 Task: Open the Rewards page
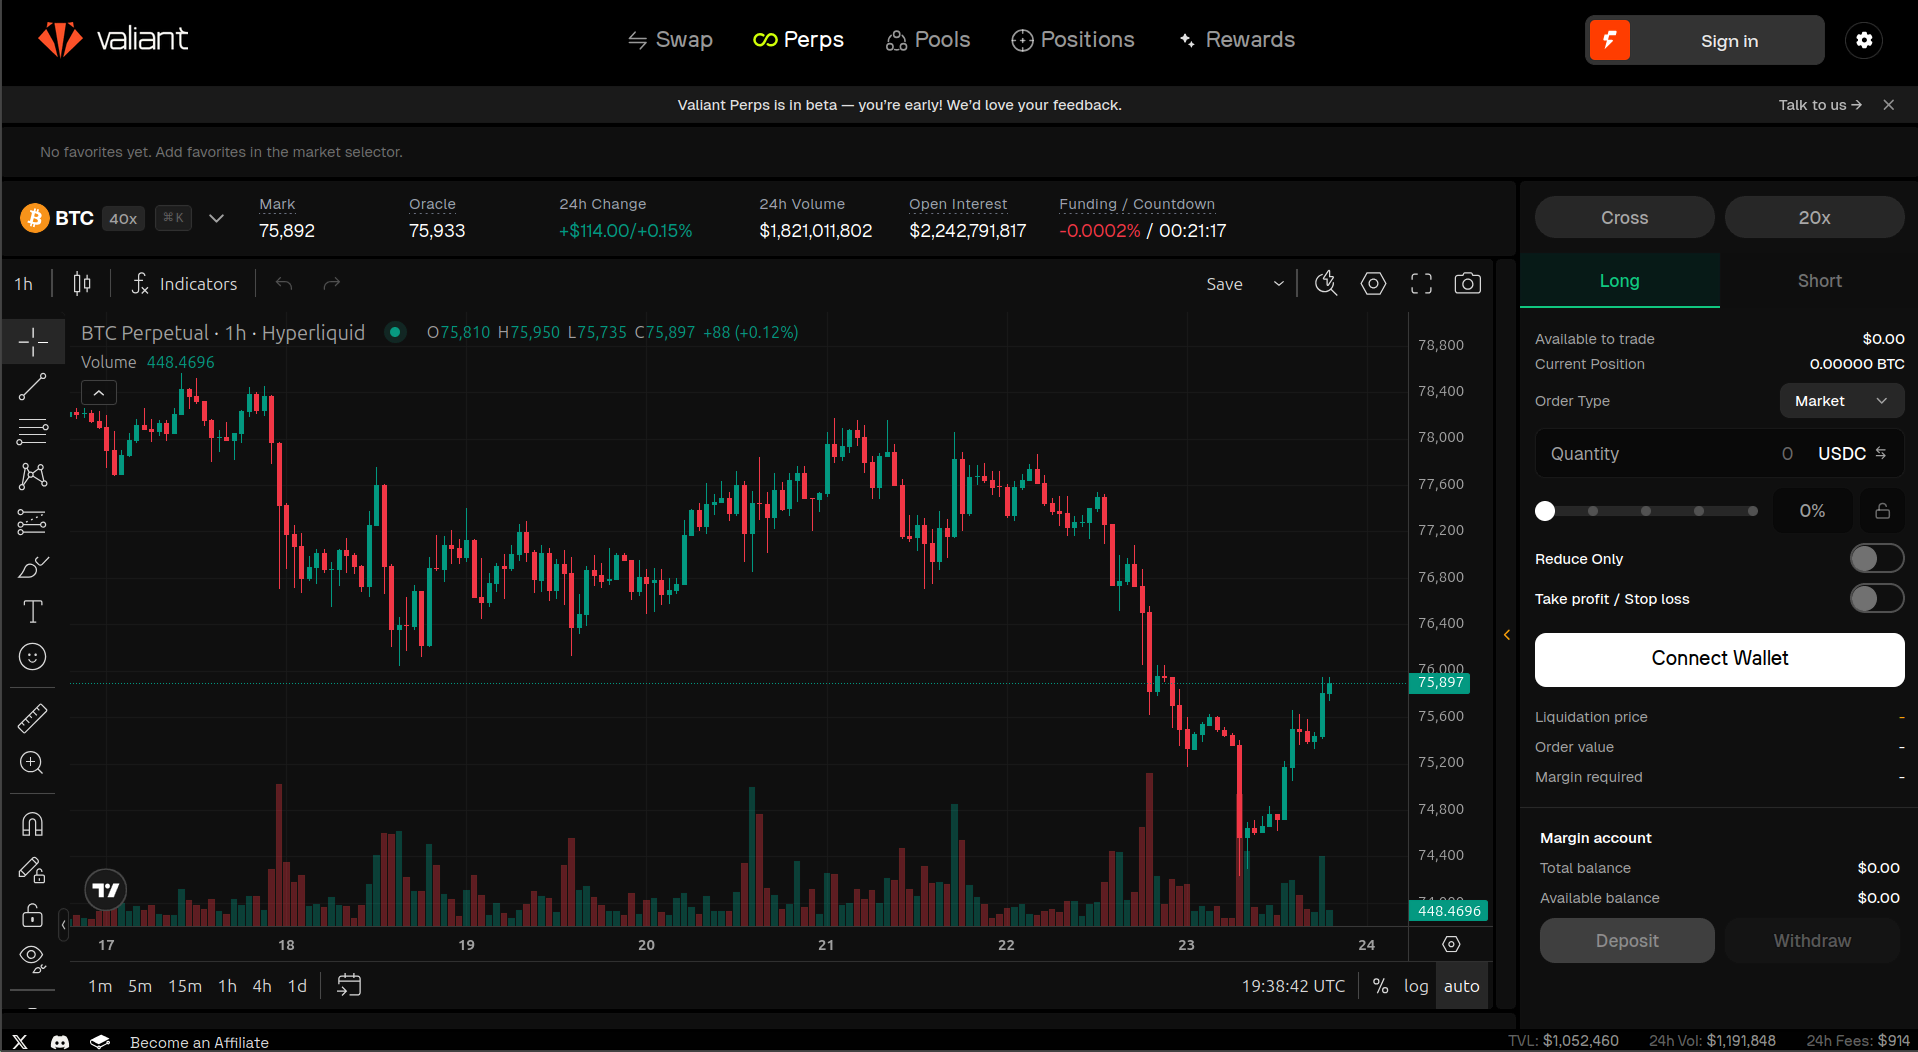point(1237,40)
